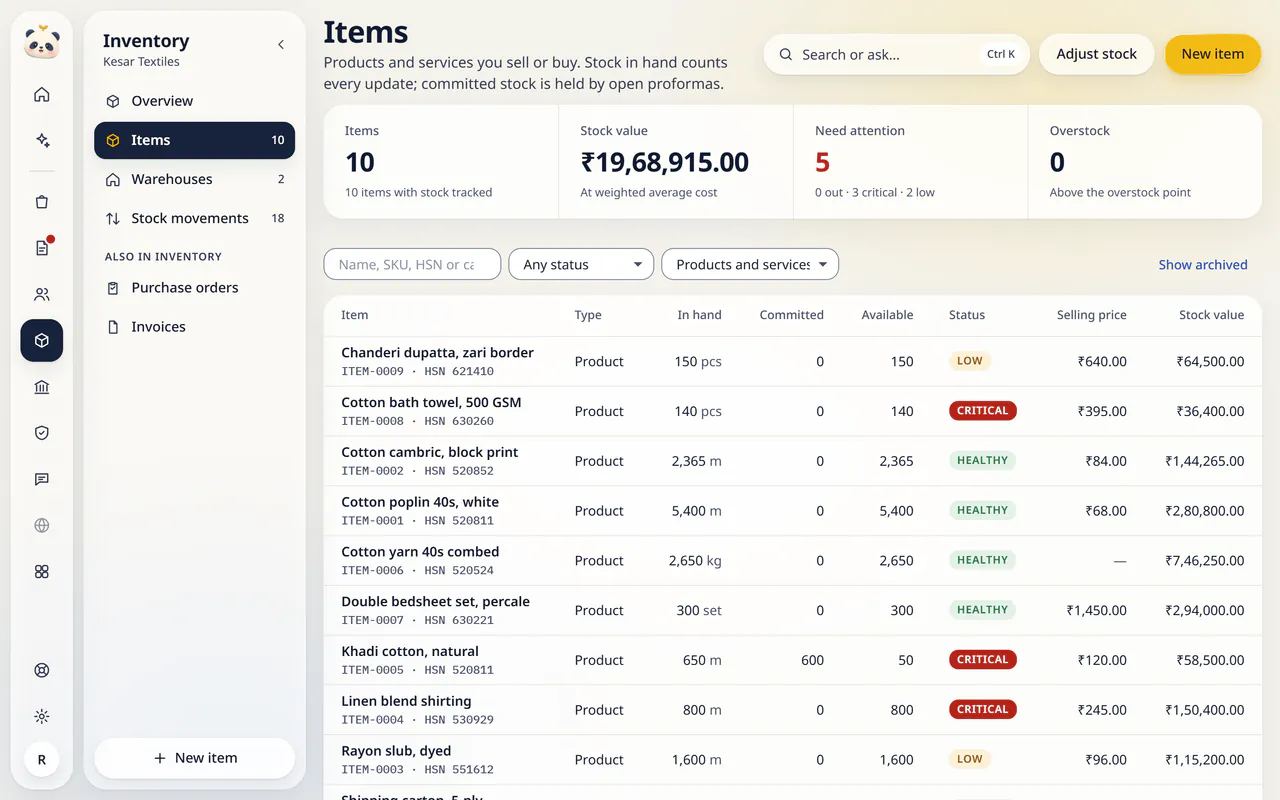This screenshot has width=1280, height=800.
Task: Click the Adjust stock button
Action: tap(1096, 54)
